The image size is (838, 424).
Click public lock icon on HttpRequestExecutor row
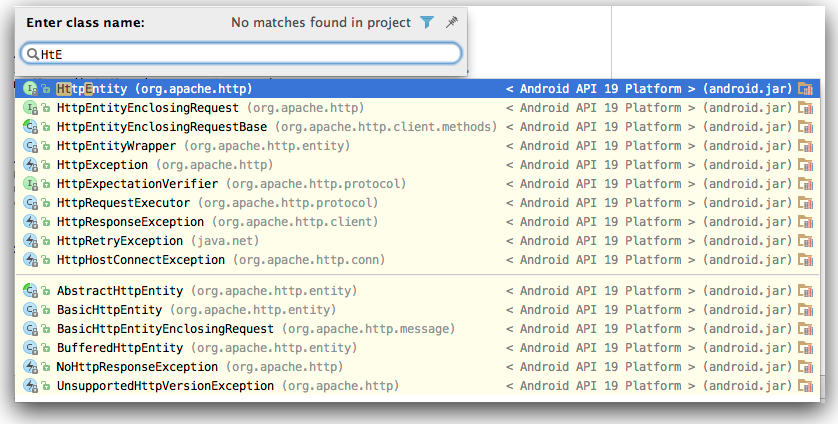click(46, 204)
